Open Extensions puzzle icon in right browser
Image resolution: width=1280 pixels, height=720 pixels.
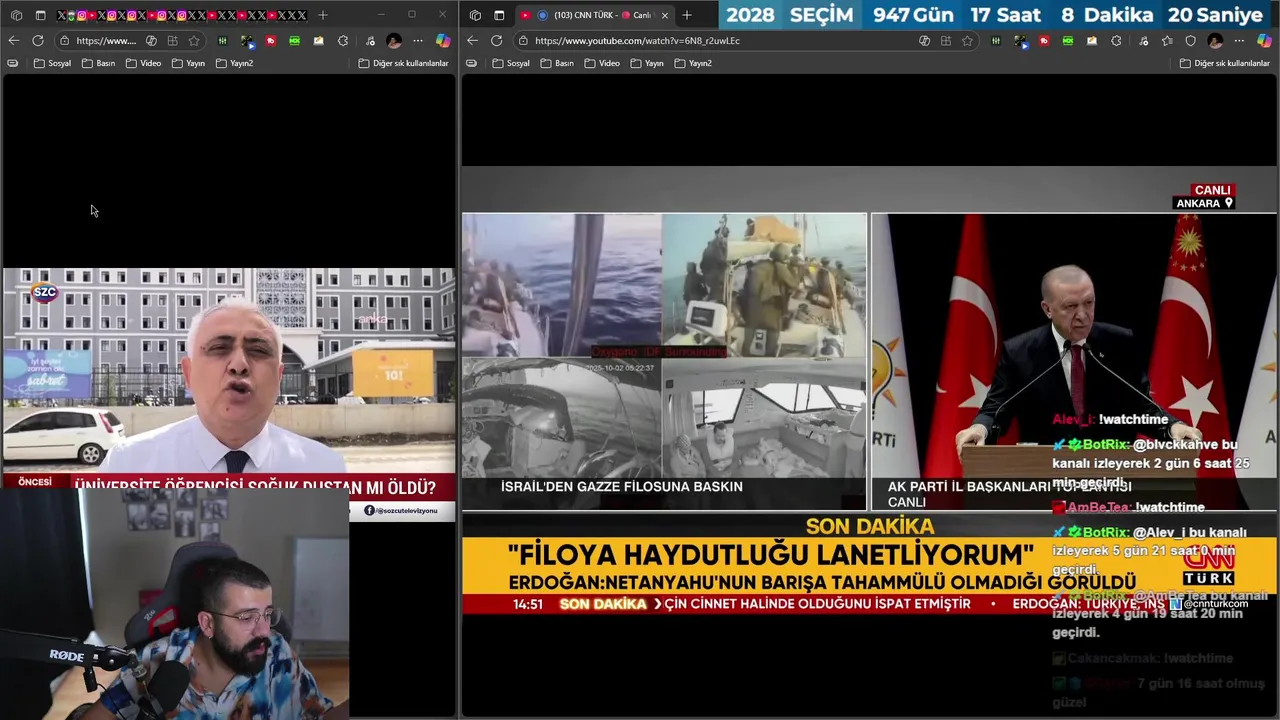(x=1116, y=41)
